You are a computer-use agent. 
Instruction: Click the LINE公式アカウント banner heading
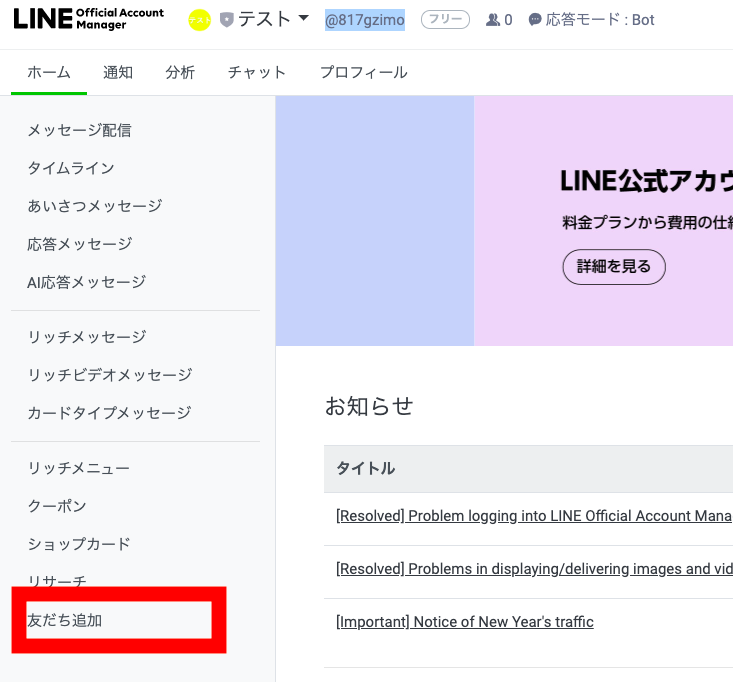tap(647, 181)
